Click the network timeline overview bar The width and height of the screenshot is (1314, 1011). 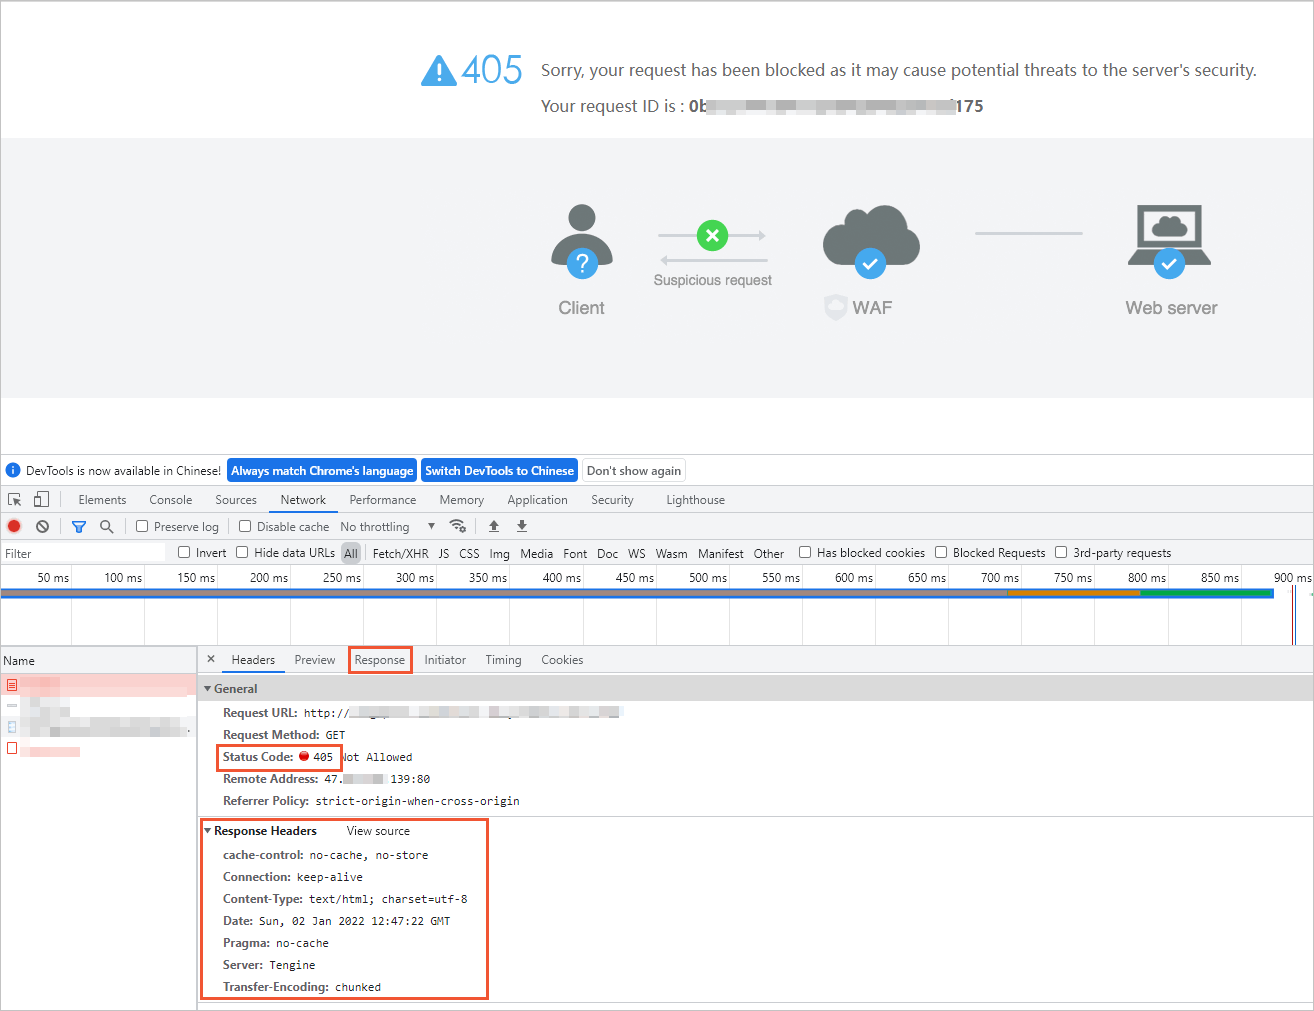tap(637, 593)
